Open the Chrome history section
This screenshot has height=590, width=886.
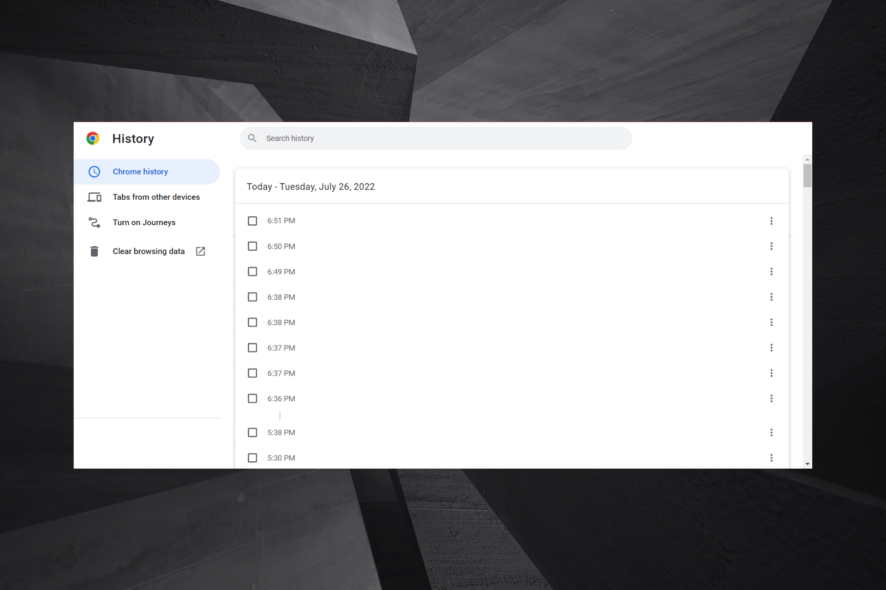pyautogui.click(x=147, y=171)
